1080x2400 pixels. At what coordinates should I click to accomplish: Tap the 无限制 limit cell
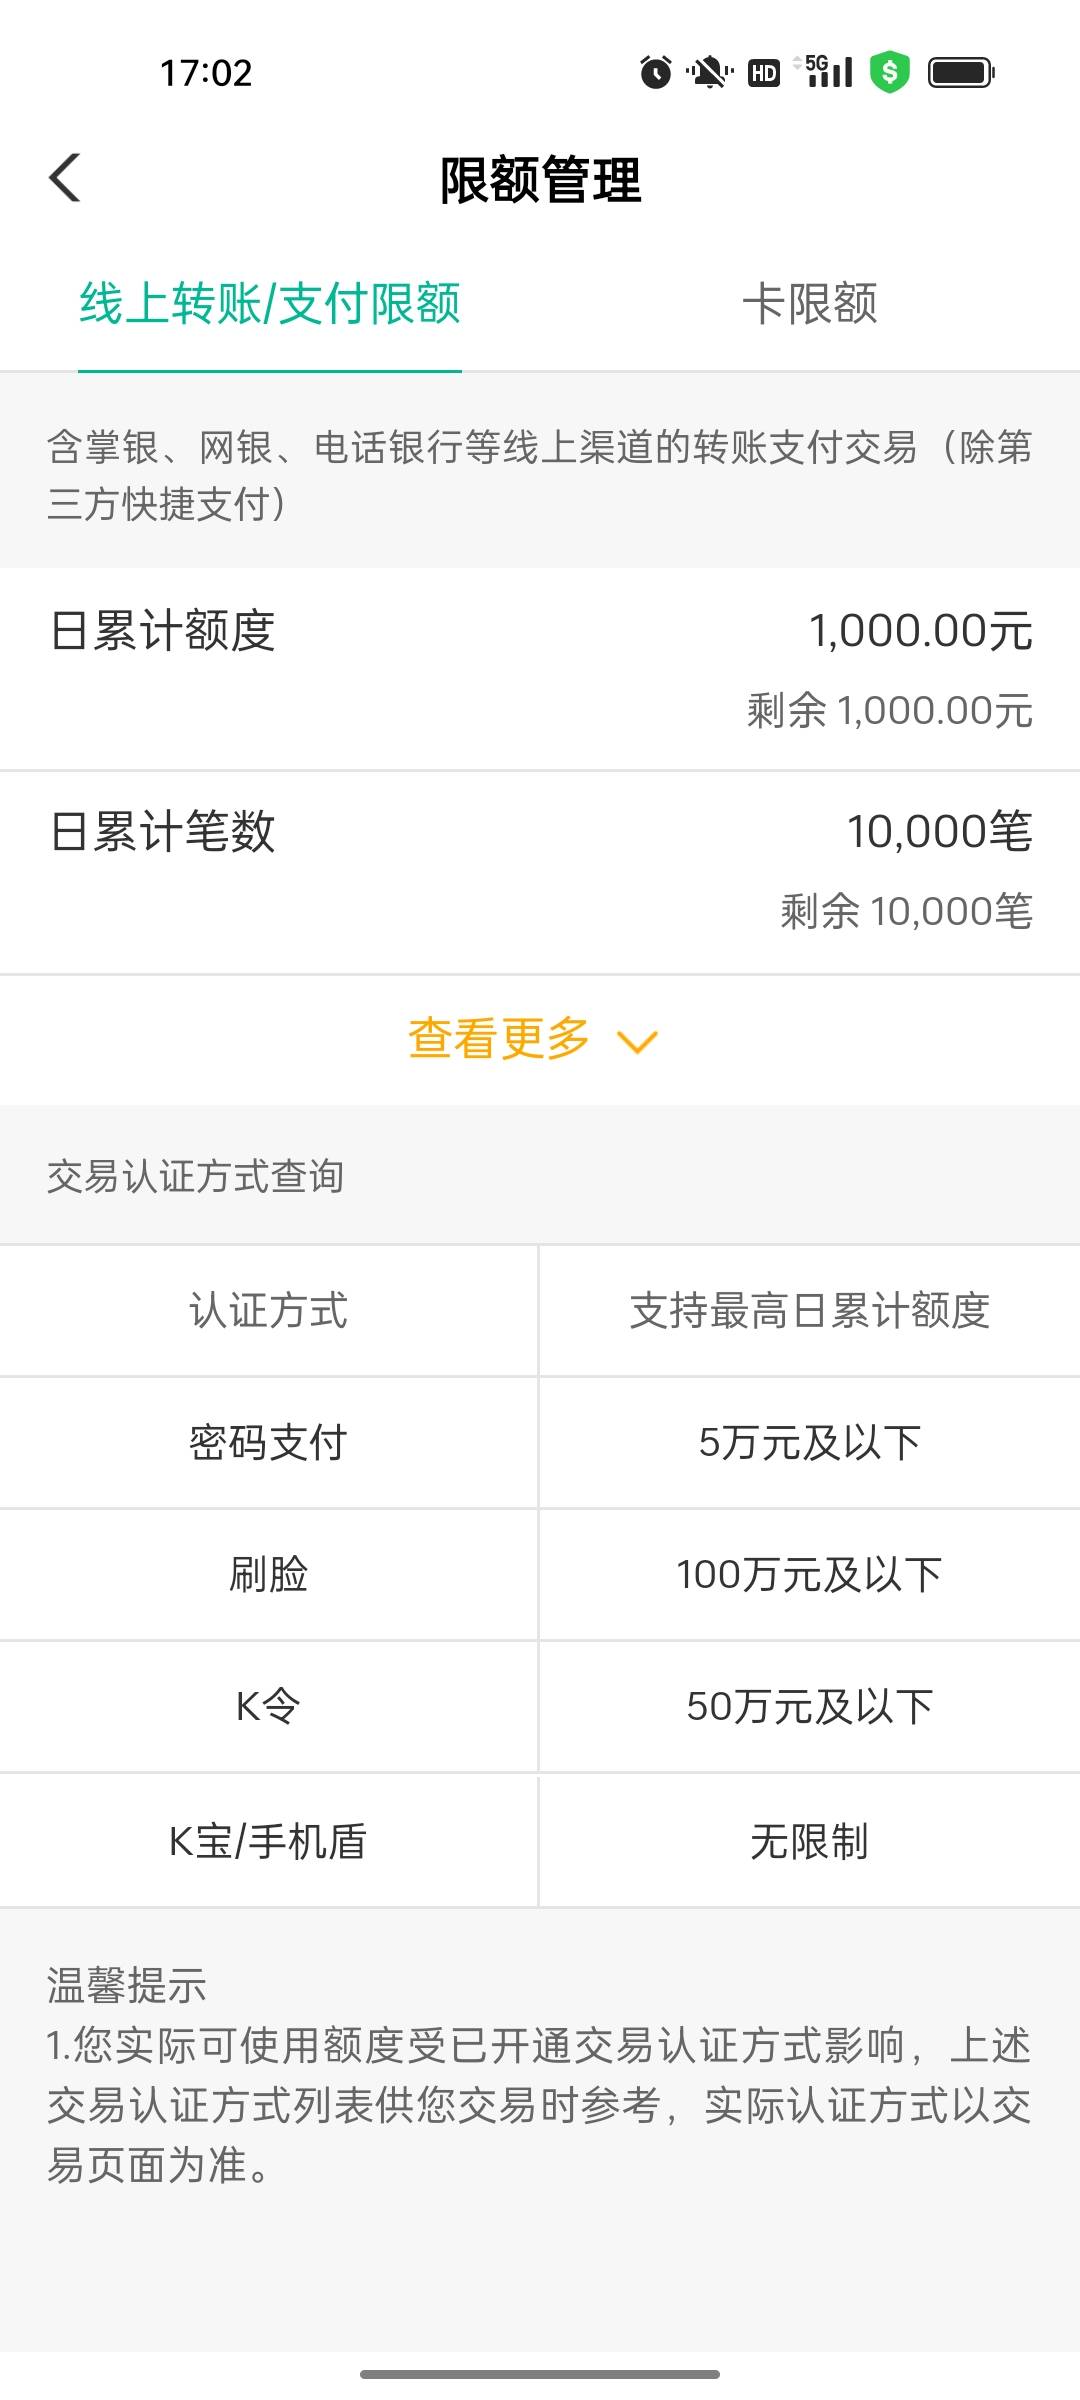coord(809,1841)
